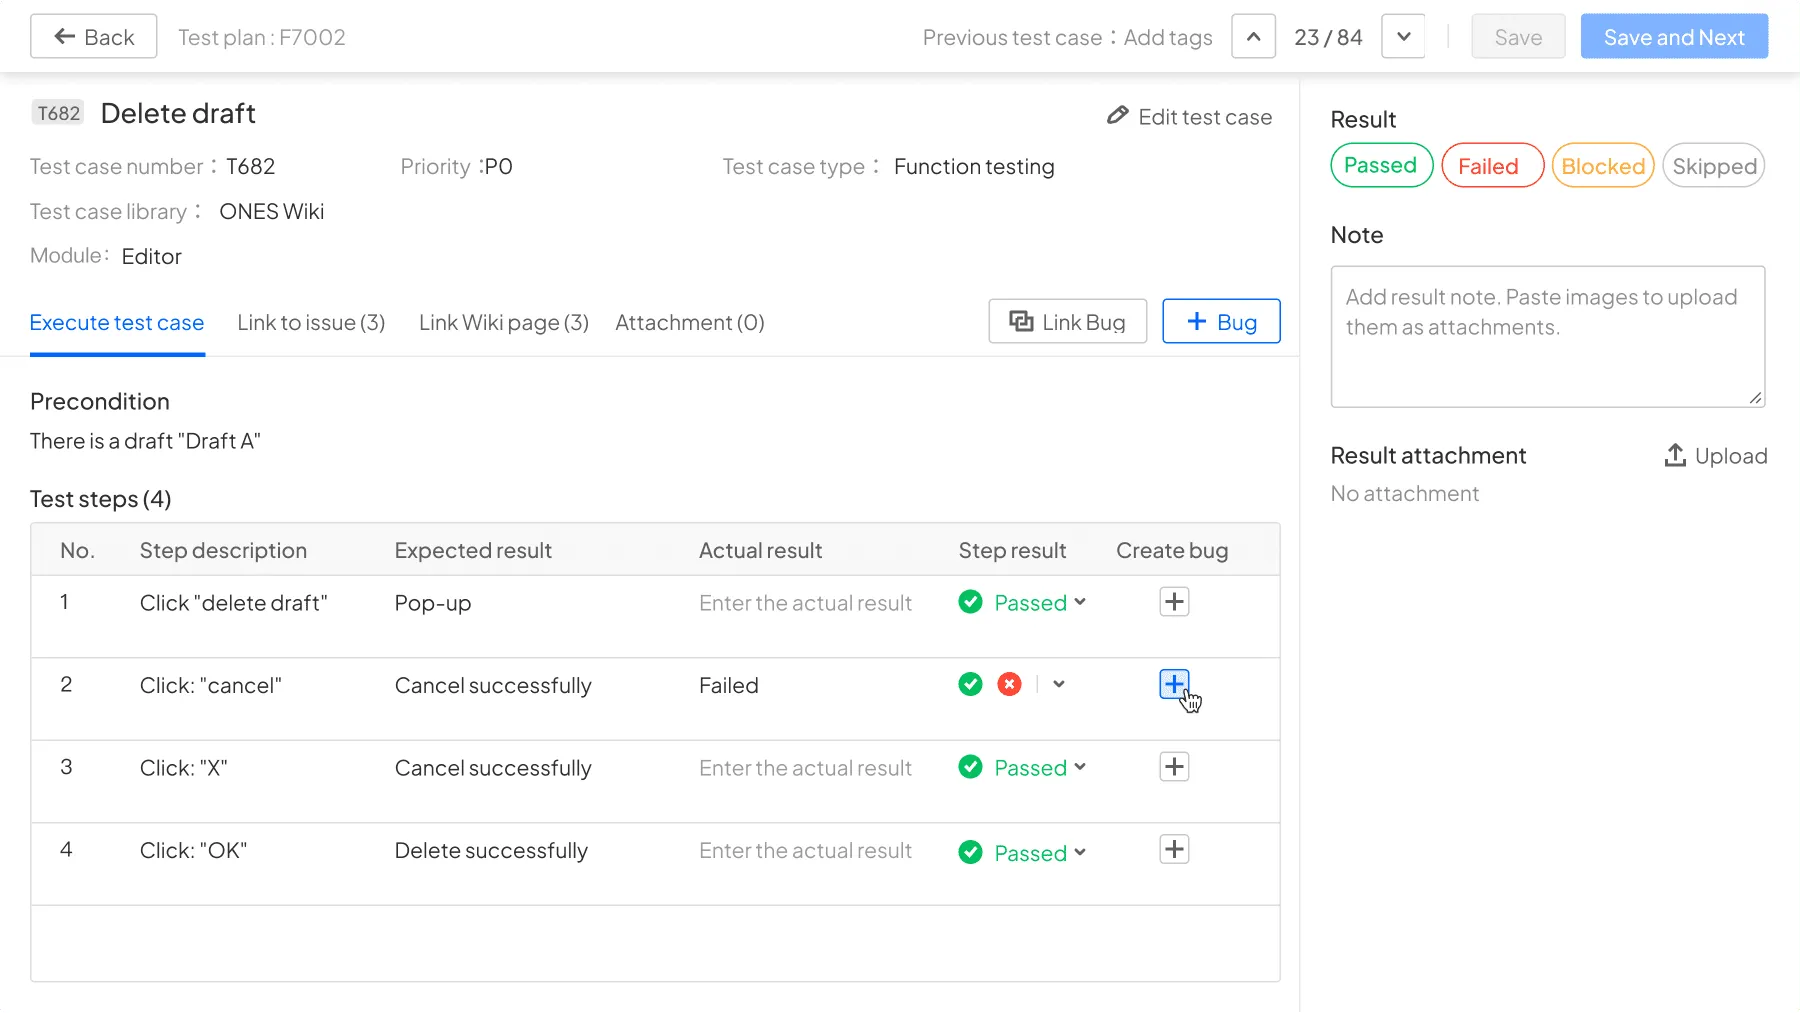Click actual result field for step 4
Image resolution: width=1801 pixels, height=1013 pixels.
[x=805, y=851]
